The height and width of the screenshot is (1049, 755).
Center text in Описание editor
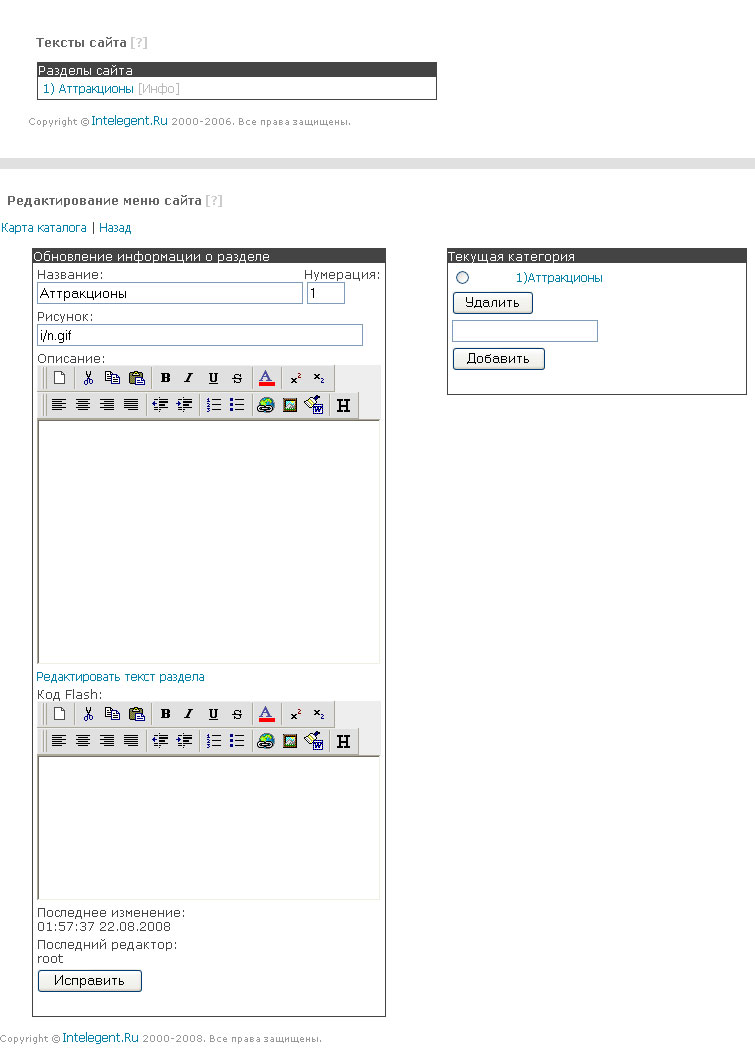pos(83,405)
